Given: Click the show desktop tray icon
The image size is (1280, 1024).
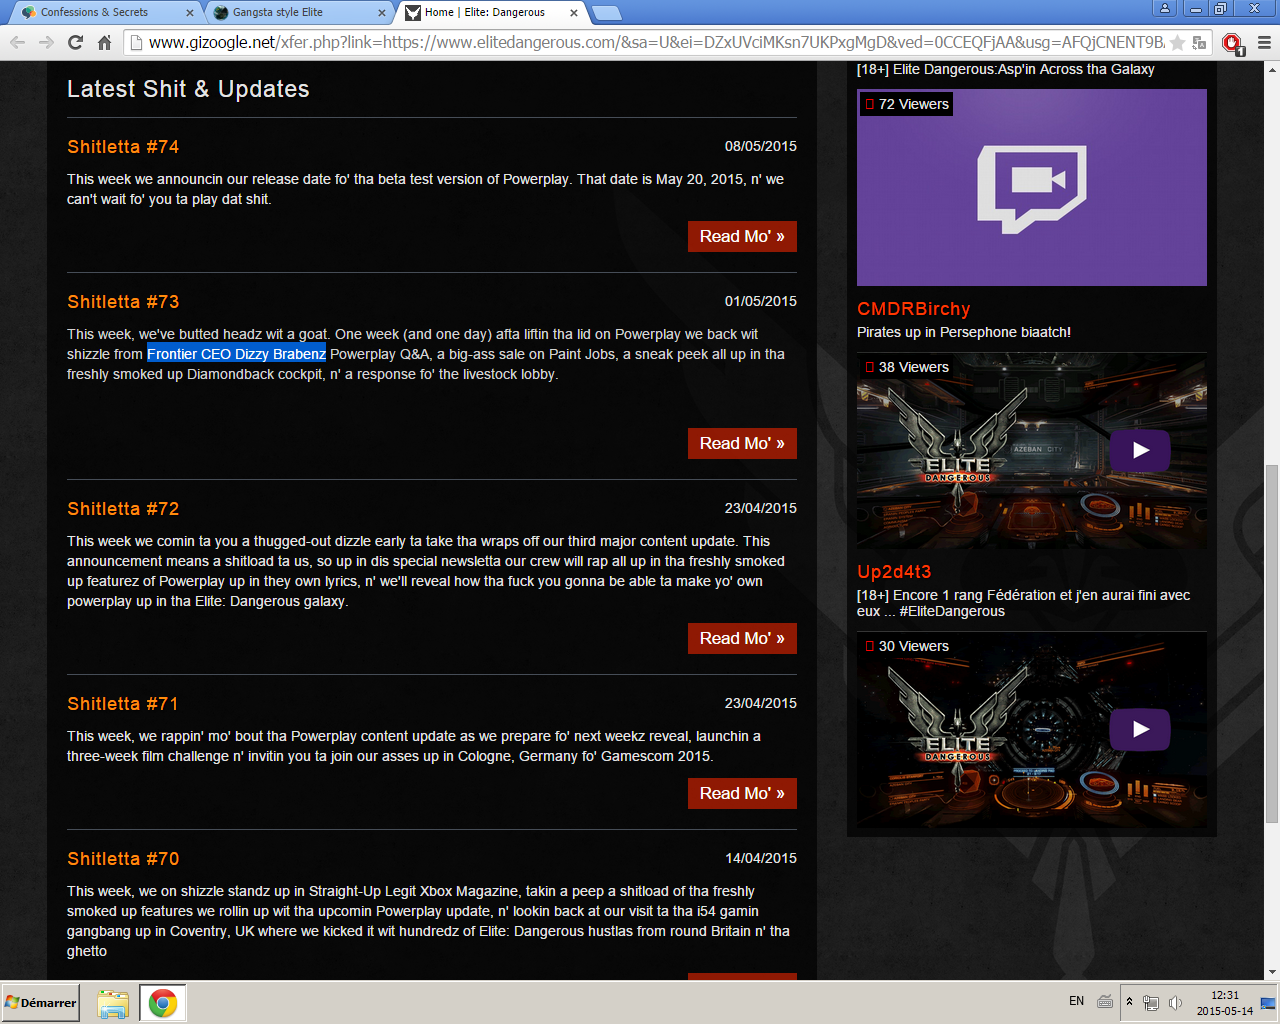Looking at the screenshot, I should tap(1268, 1003).
